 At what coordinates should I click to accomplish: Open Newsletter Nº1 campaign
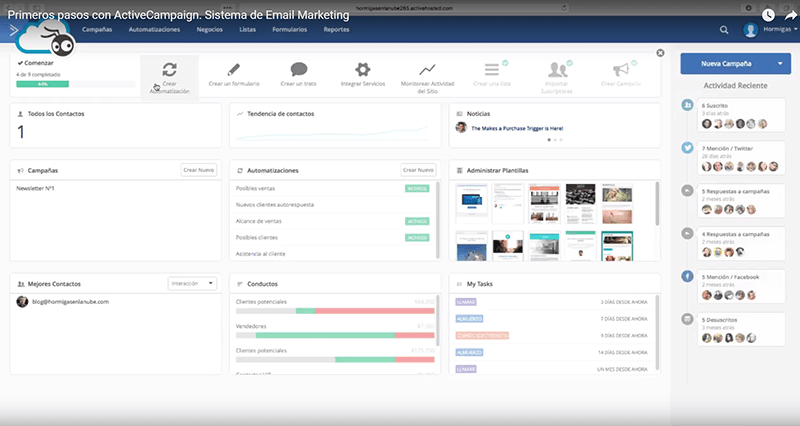(x=35, y=188)
